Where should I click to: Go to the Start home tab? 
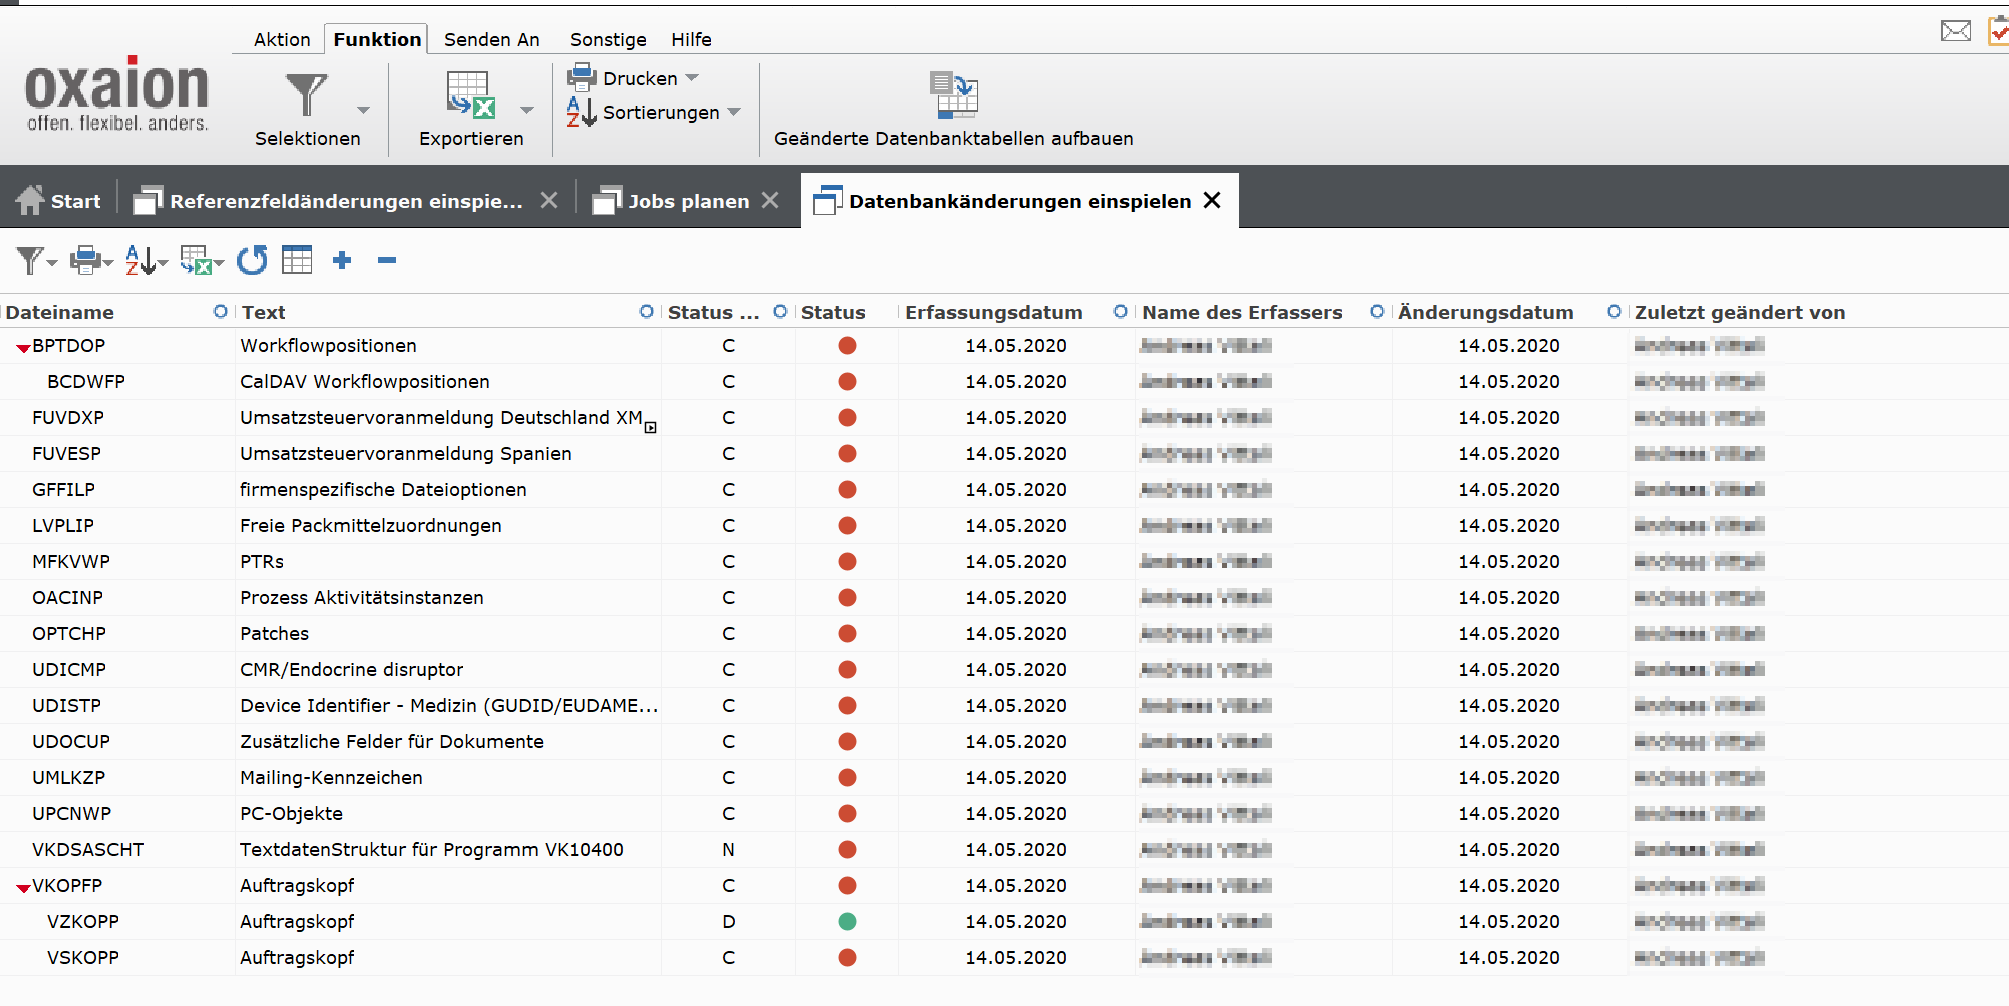click(x=60, y=201)
